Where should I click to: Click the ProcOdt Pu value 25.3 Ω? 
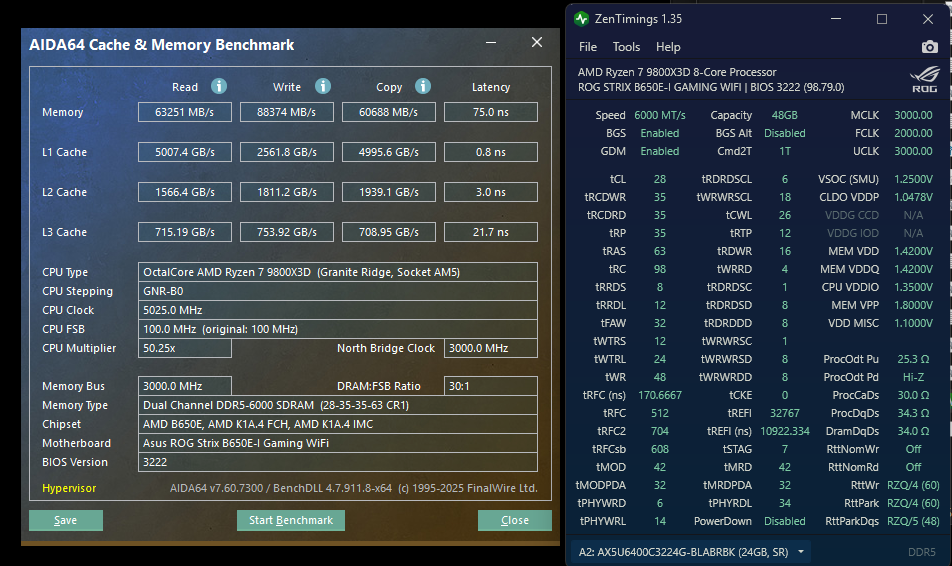(x=913, y=360)
